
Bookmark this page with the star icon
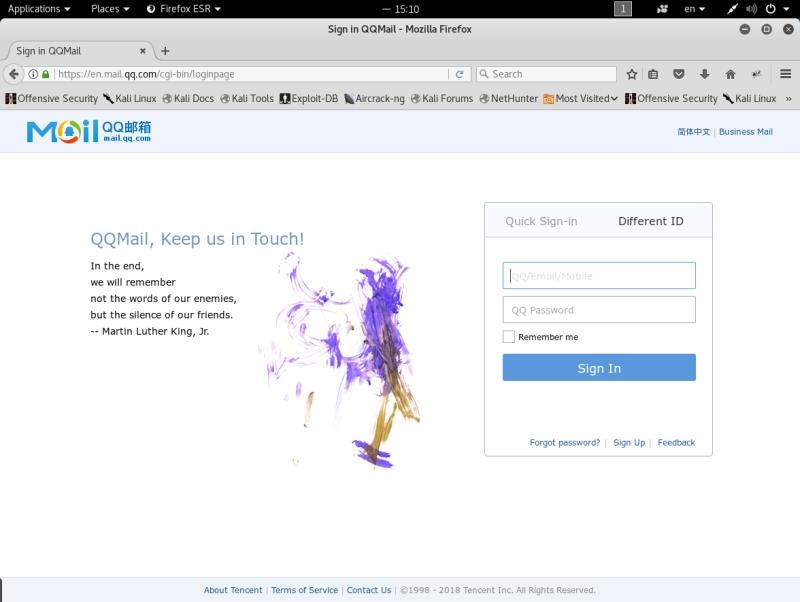pyautogui.click(x=632, y=74)
